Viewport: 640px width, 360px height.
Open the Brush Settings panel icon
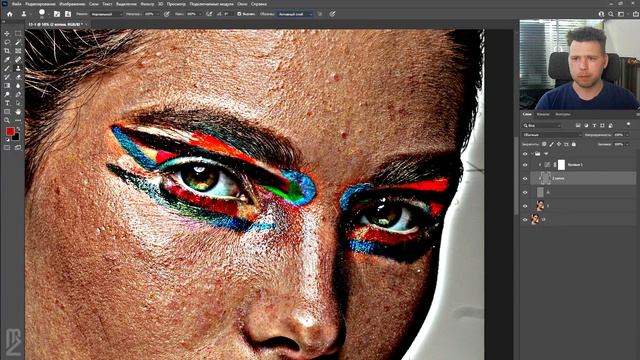click(57, 14)
